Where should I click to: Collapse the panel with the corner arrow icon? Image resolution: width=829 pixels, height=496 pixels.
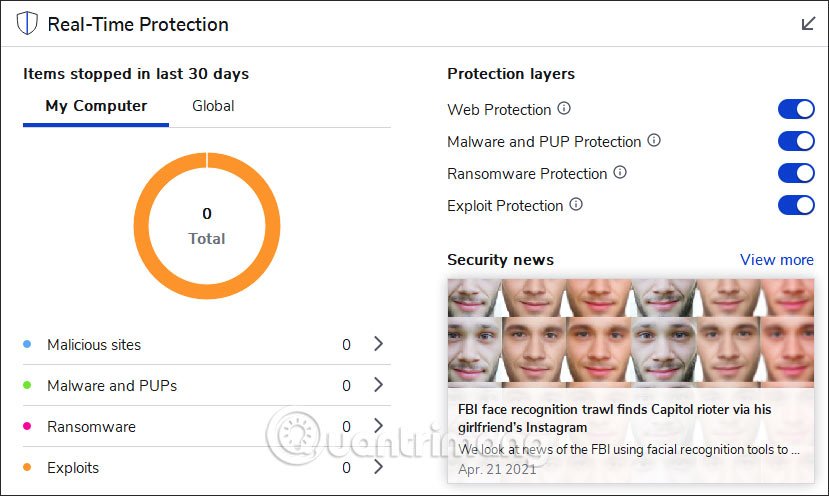[x=808, y=24]
